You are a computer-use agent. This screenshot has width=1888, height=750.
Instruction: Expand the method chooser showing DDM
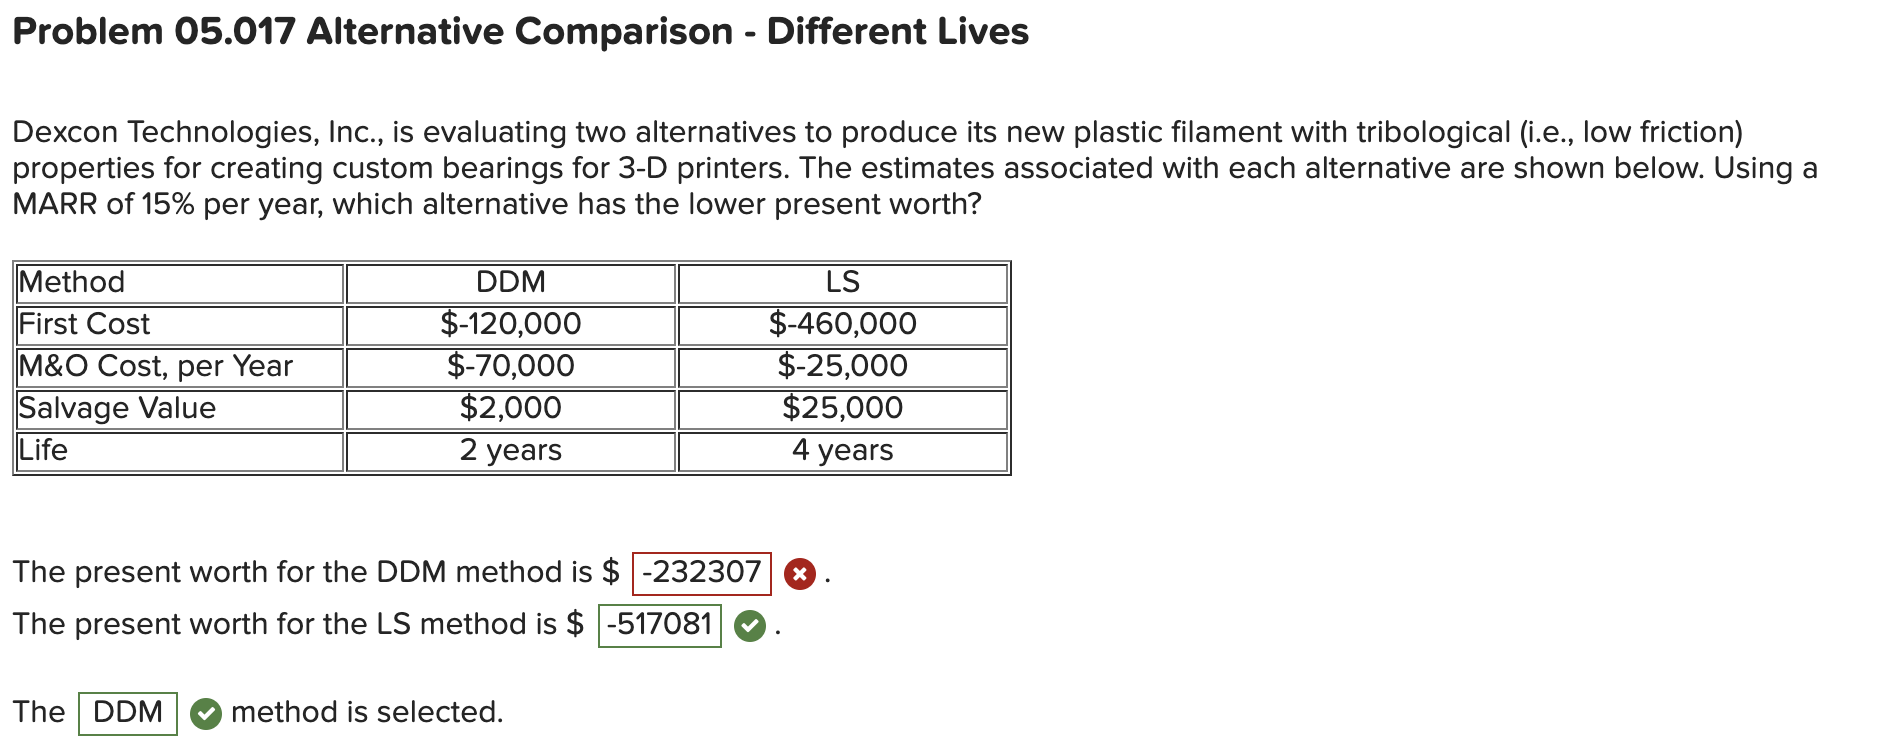[x=128, y=712]
